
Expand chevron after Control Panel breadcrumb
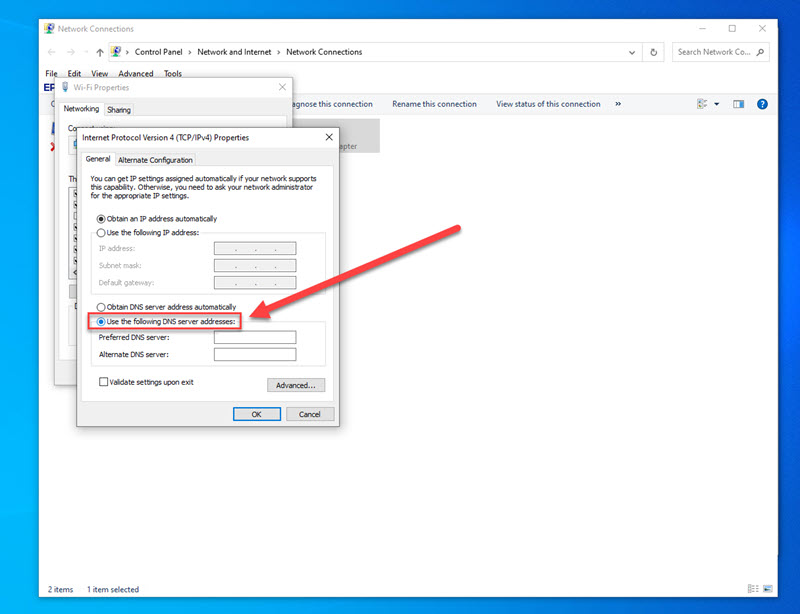click(x=190, y=52)
